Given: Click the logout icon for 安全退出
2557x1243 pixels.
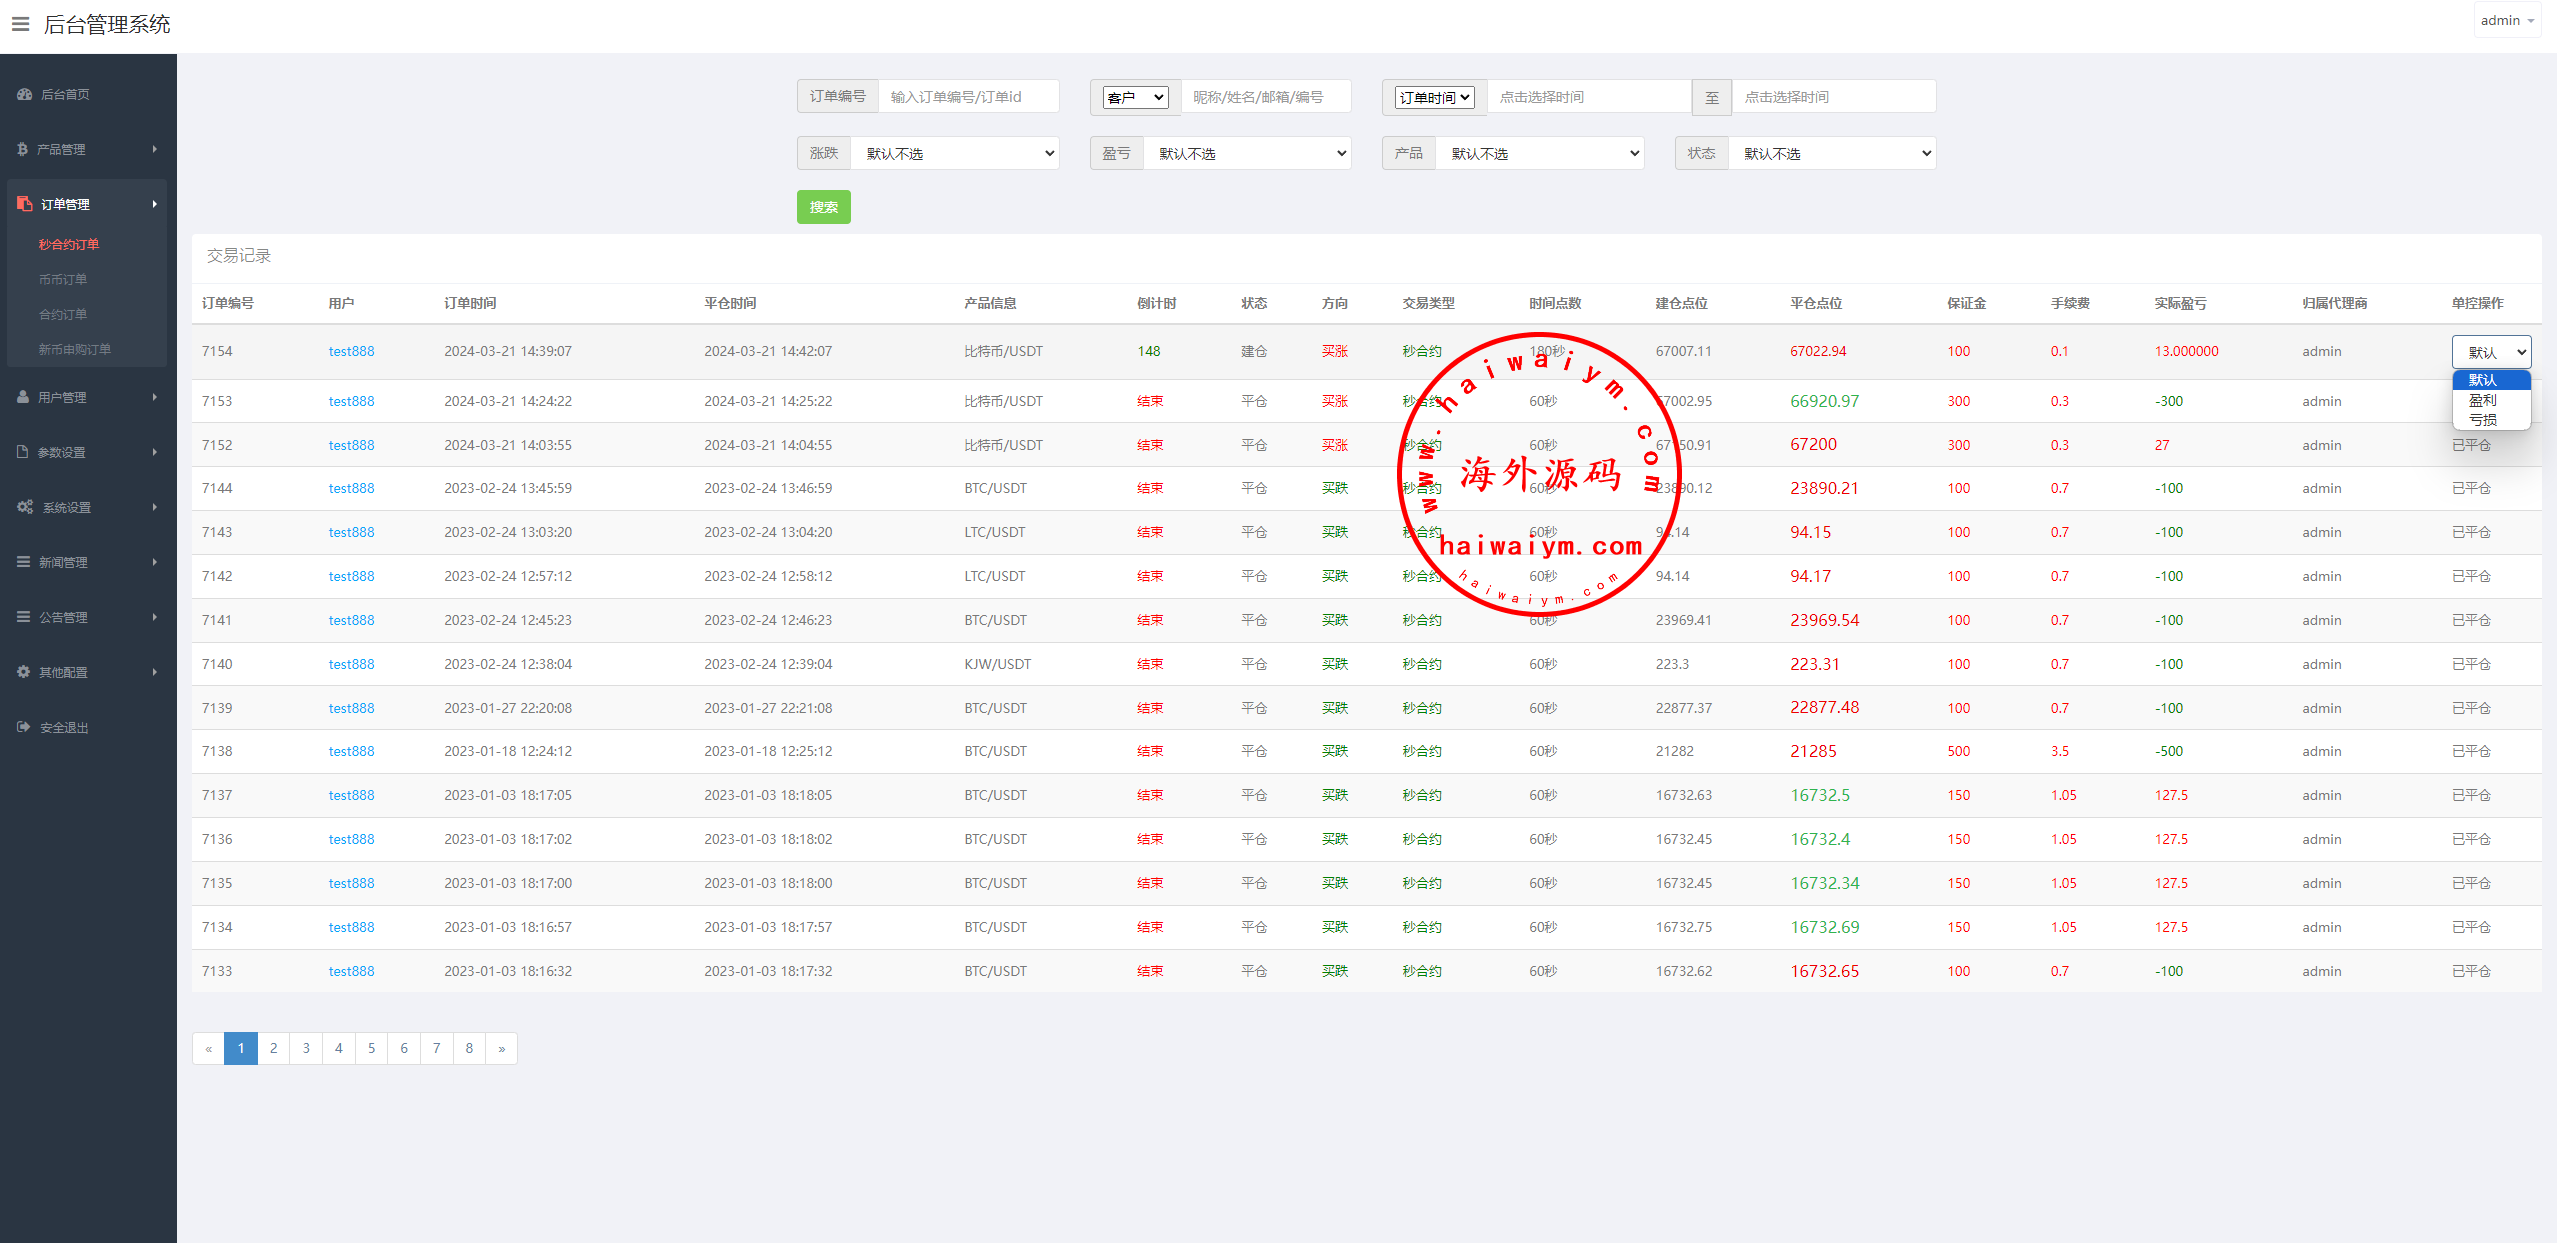Looking at the screenshot, I should point(24,727).
